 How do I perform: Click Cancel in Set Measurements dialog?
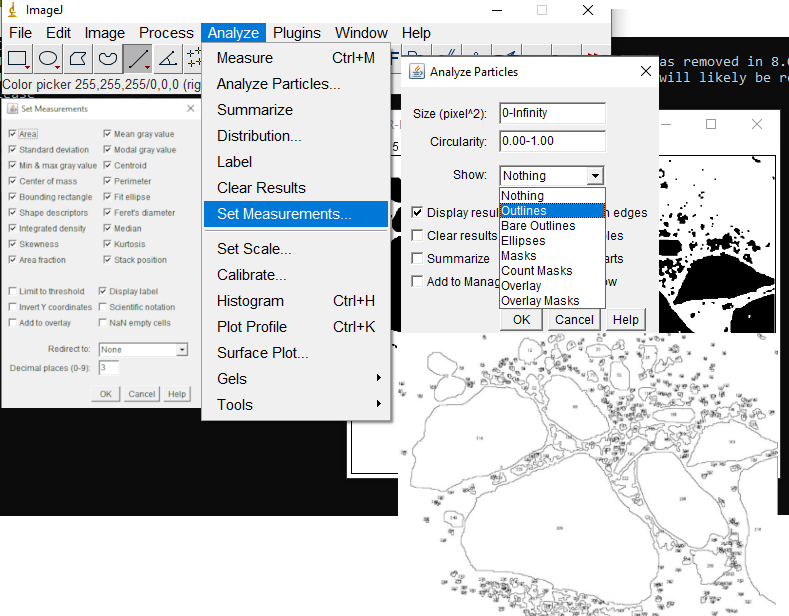[141, 394]
